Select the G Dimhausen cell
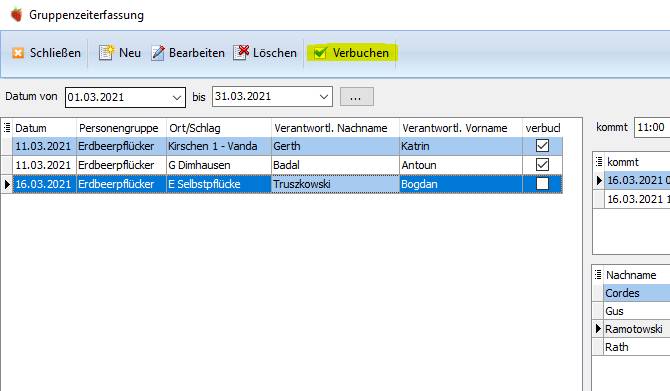This screenshot has height=391, width=670. [x=219, y=165]
